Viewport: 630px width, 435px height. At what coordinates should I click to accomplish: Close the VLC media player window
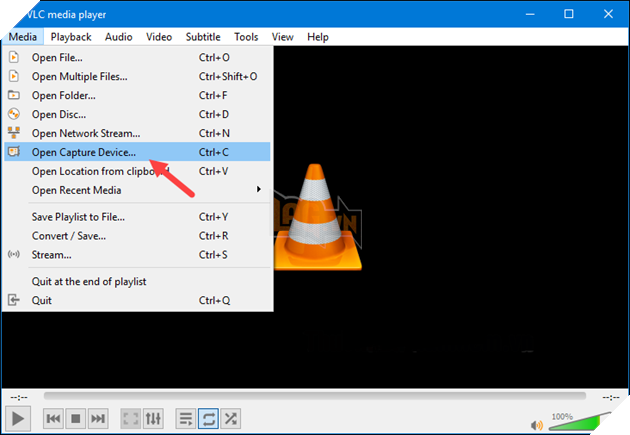click(x=608, y=14)
